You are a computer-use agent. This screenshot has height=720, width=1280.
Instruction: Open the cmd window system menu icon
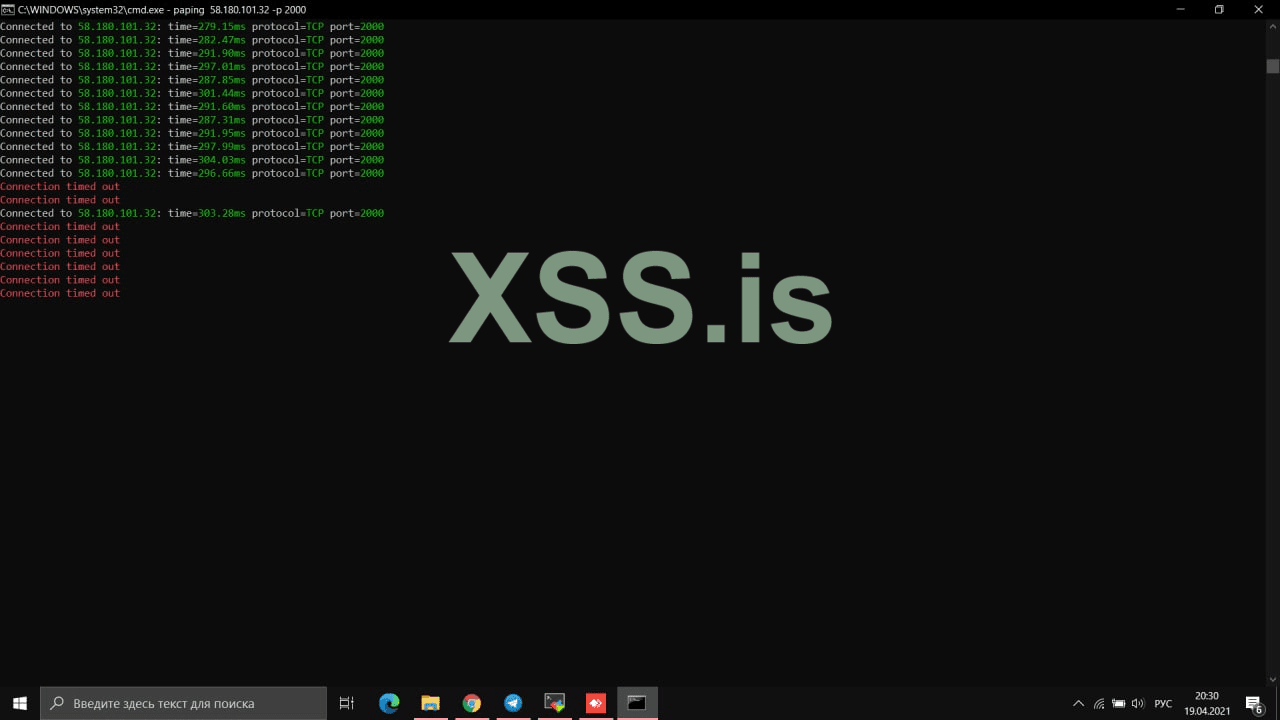(8, 9)
